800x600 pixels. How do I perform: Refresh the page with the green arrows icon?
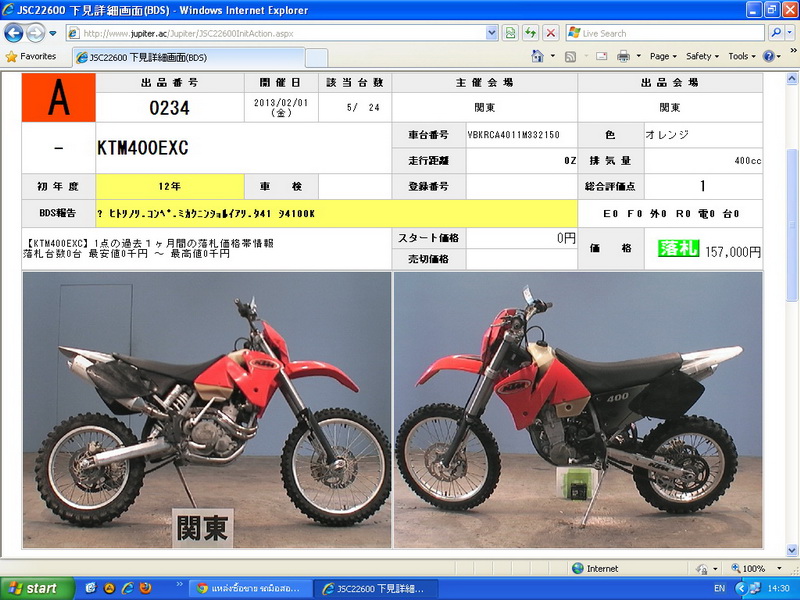coord(531,34)
